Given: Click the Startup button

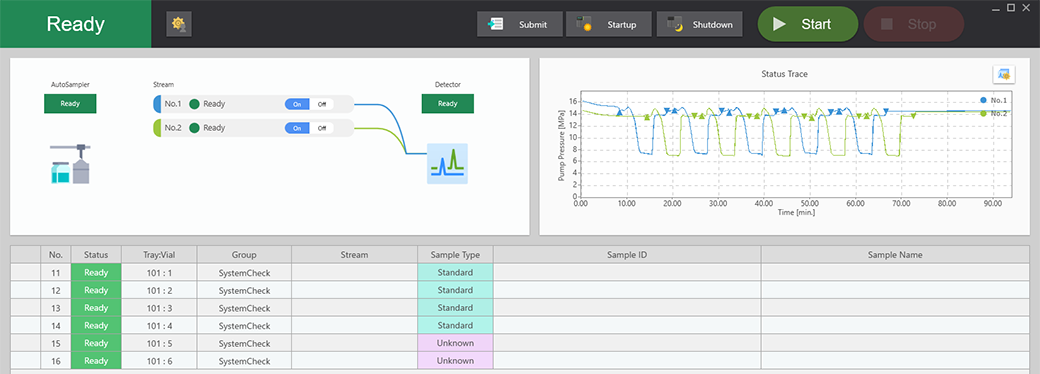Looking at the screenshot, I should (608, 25).
